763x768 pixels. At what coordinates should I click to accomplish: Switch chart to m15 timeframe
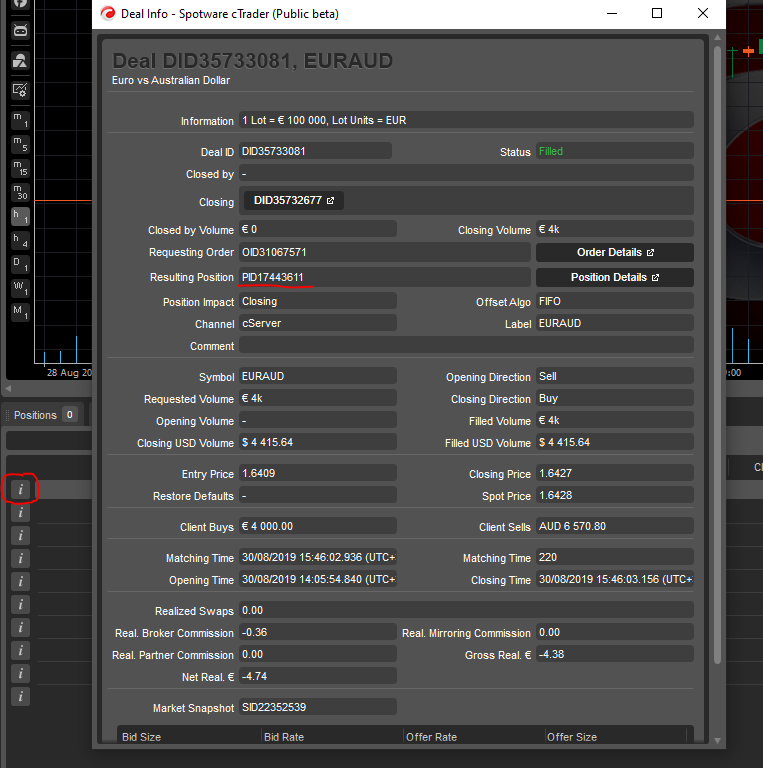coord(20,168)
